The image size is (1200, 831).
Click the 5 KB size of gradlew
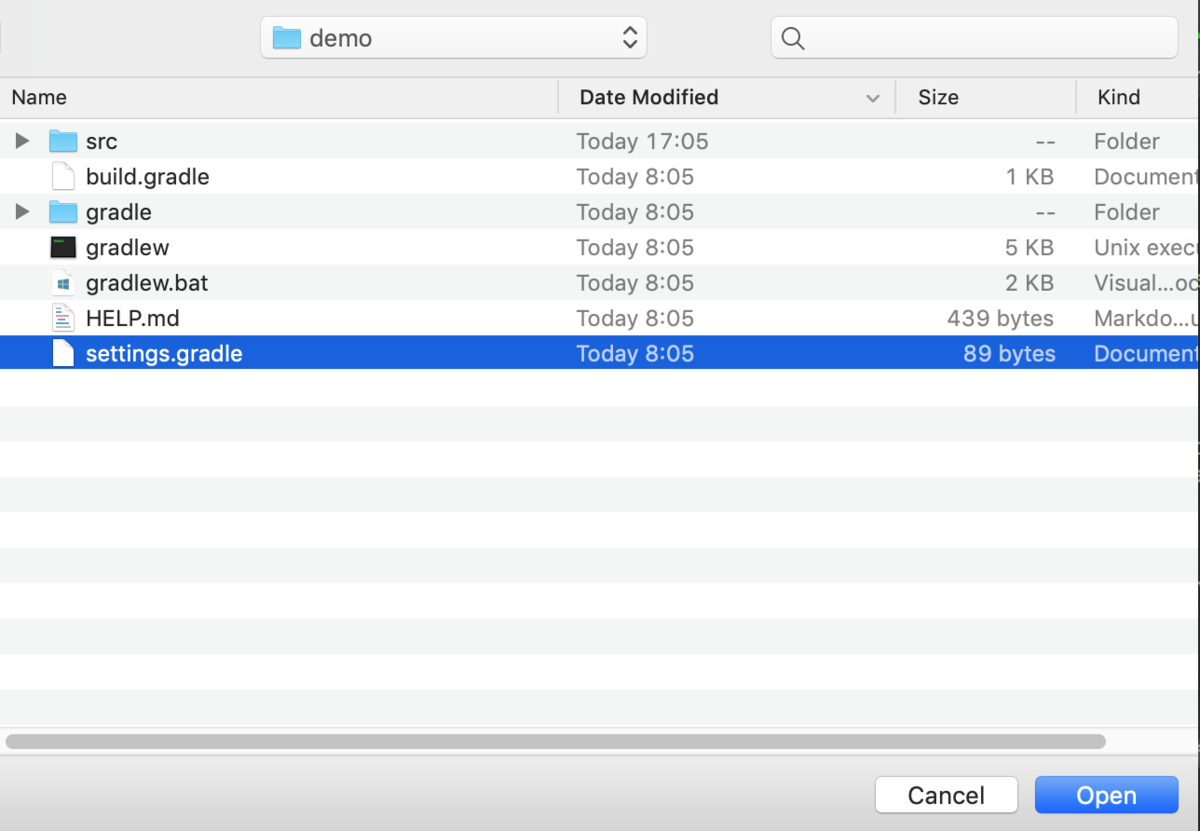point(1029,247)
